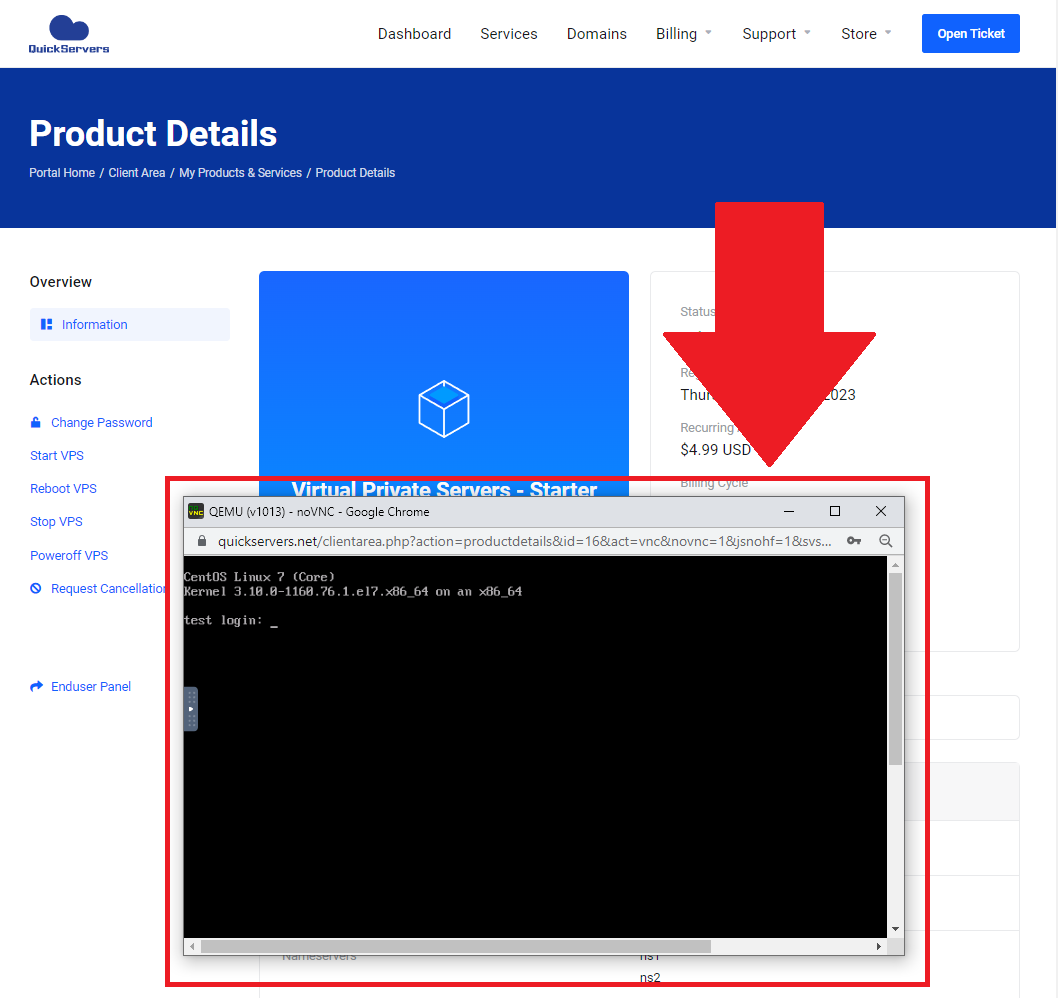Close the QEMU noVNC window
Screen dimensions: 1058x998
881,511
